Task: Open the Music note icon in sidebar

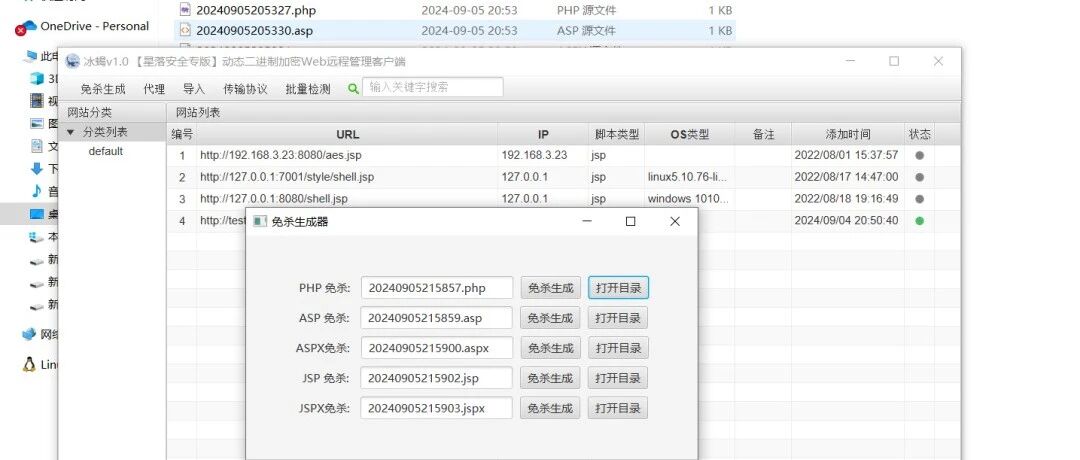Action: point(37,191)
